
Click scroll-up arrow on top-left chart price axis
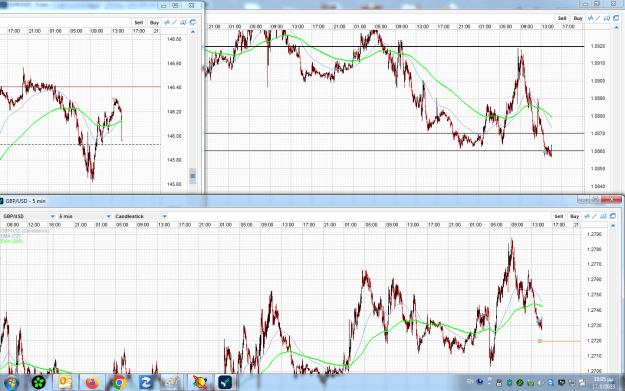(x=193, y=32)
